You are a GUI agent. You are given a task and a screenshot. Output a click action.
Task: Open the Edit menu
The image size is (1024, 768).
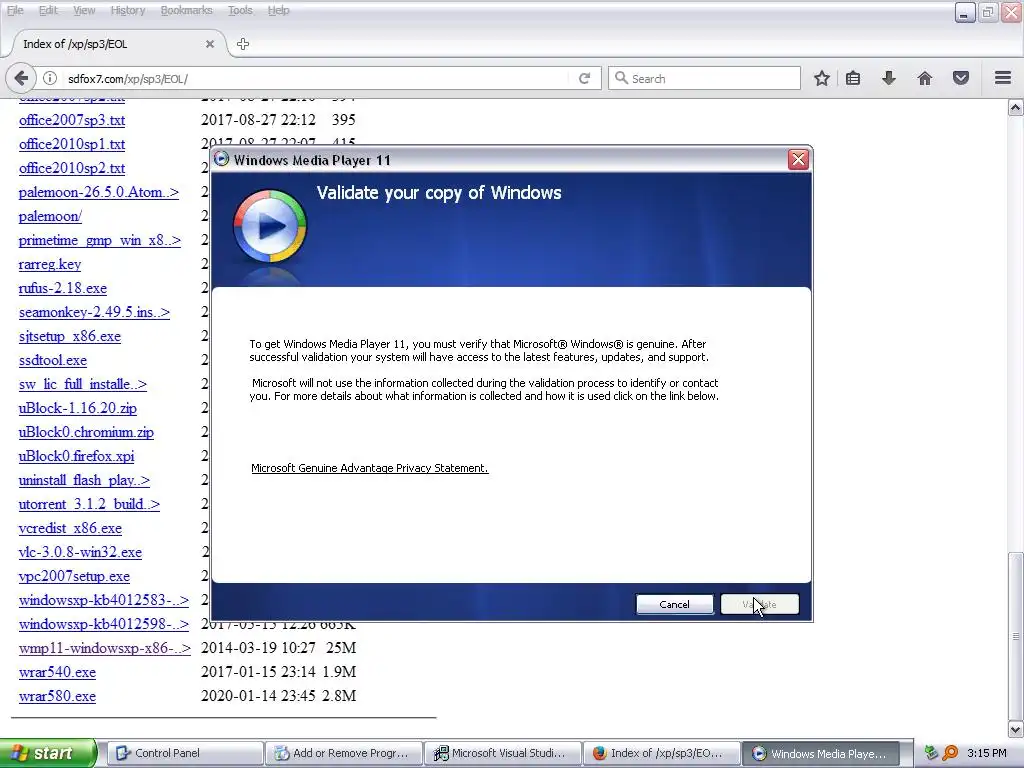tap(48, 10)
